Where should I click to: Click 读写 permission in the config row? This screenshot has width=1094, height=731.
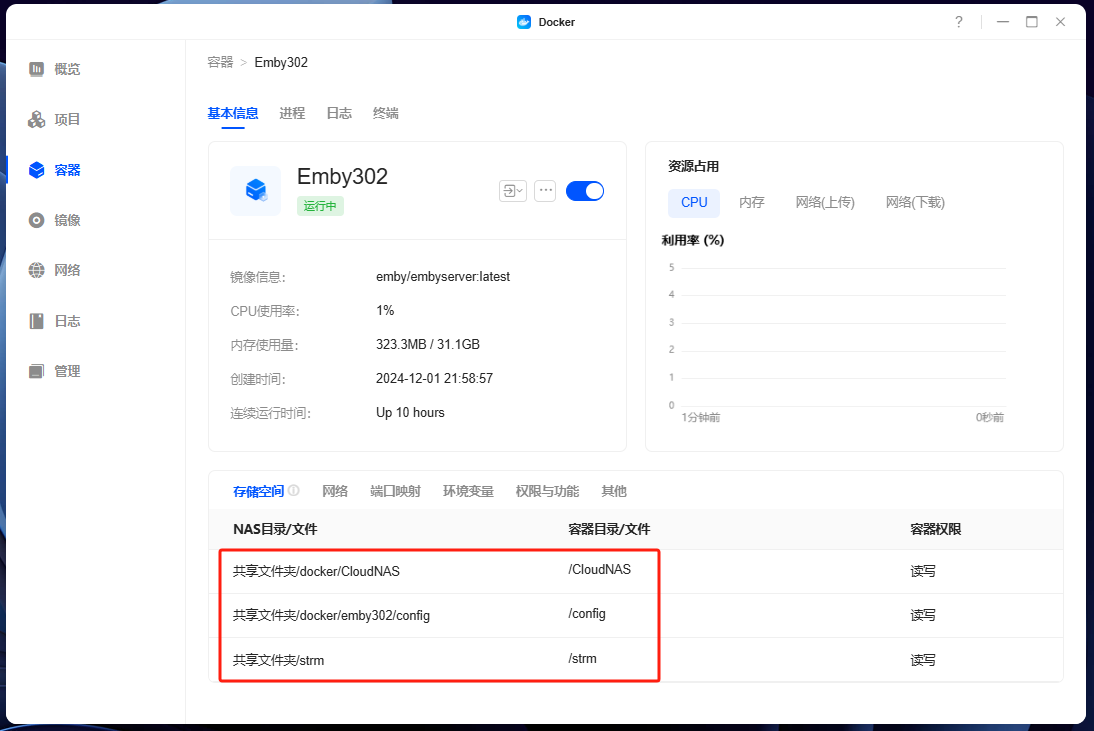[x=922, y=615]
